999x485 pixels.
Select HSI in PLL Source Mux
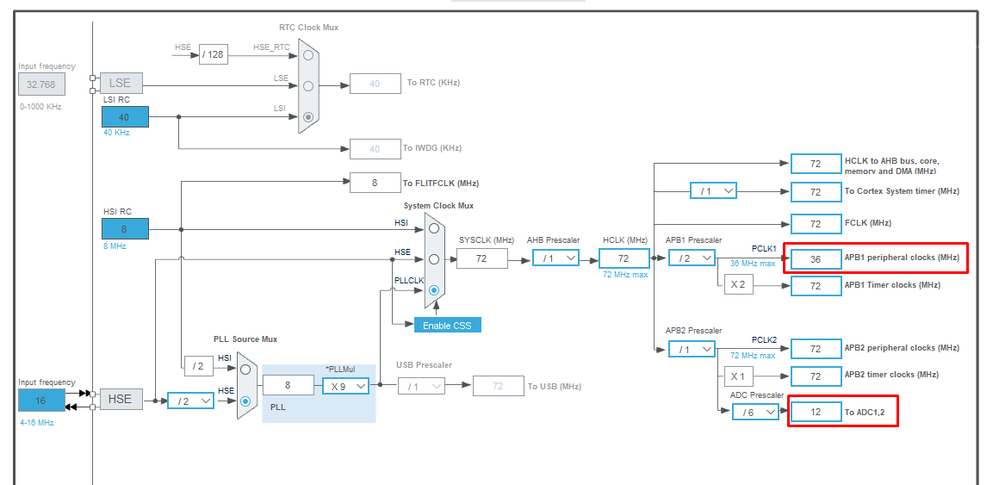pos(245,370)
